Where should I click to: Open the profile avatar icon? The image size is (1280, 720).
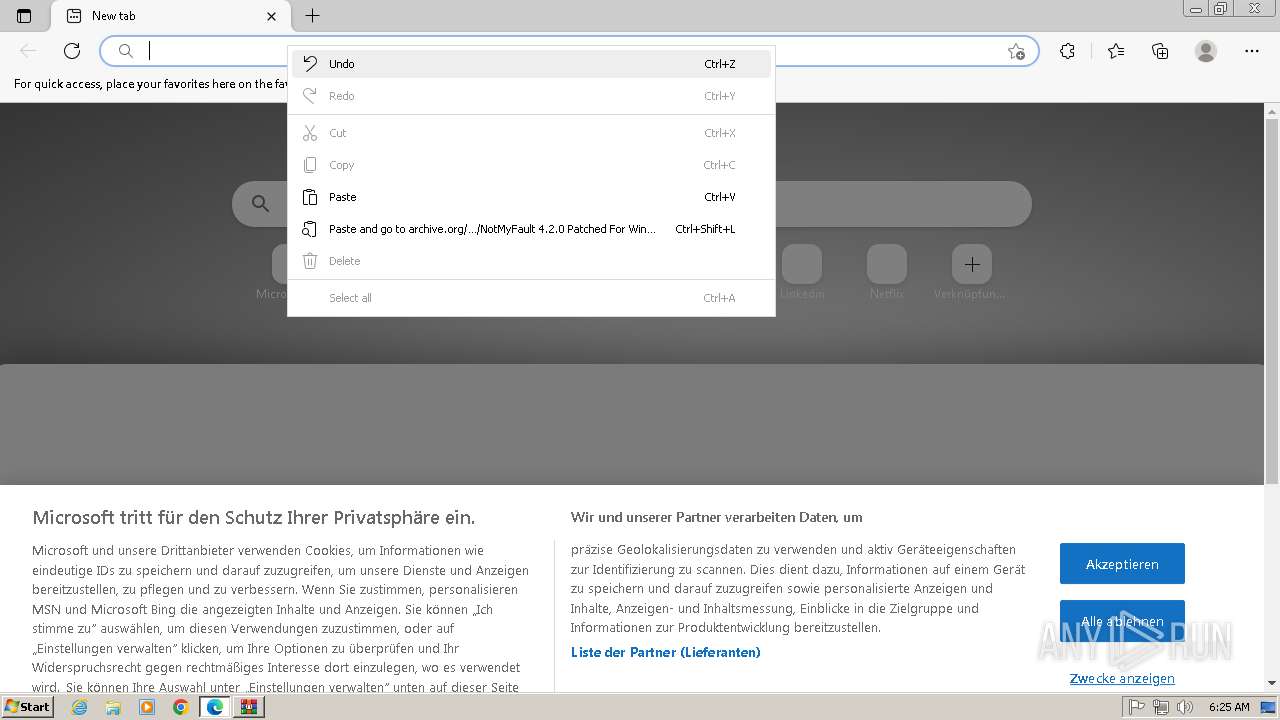[x=1206, y=51]
